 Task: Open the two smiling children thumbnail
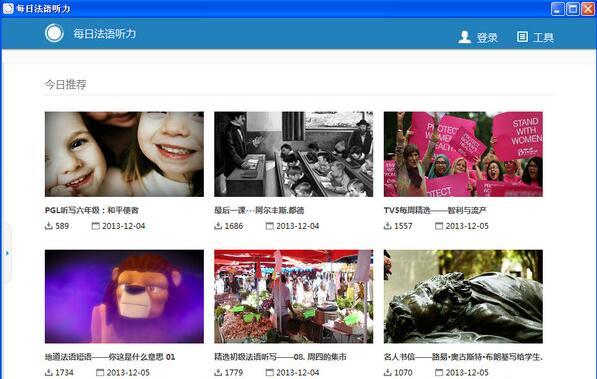(124, 154)
